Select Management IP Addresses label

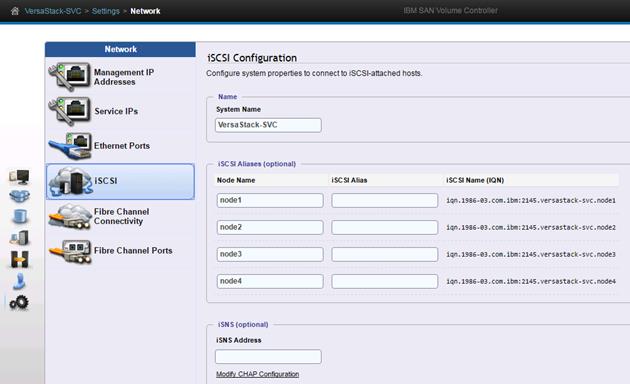(x=124, y=77)
